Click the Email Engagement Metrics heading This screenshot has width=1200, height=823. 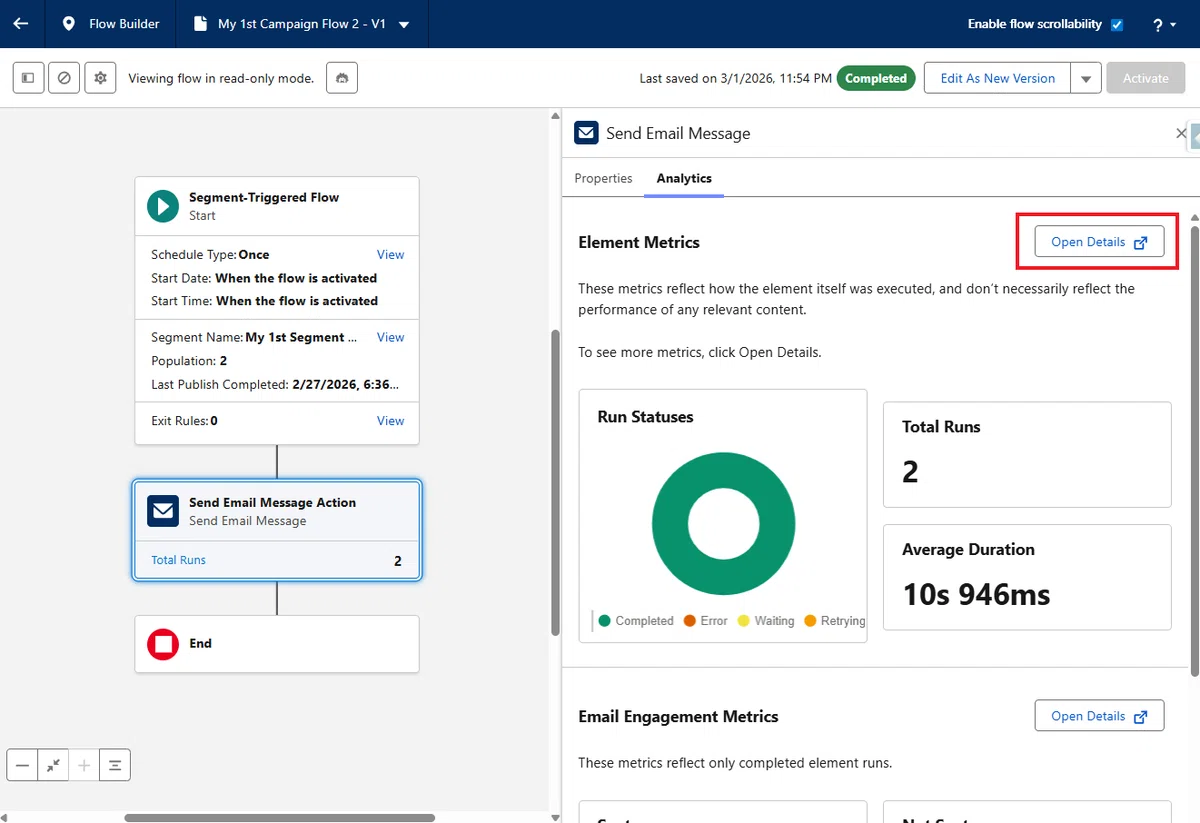(x=678, y=716)
